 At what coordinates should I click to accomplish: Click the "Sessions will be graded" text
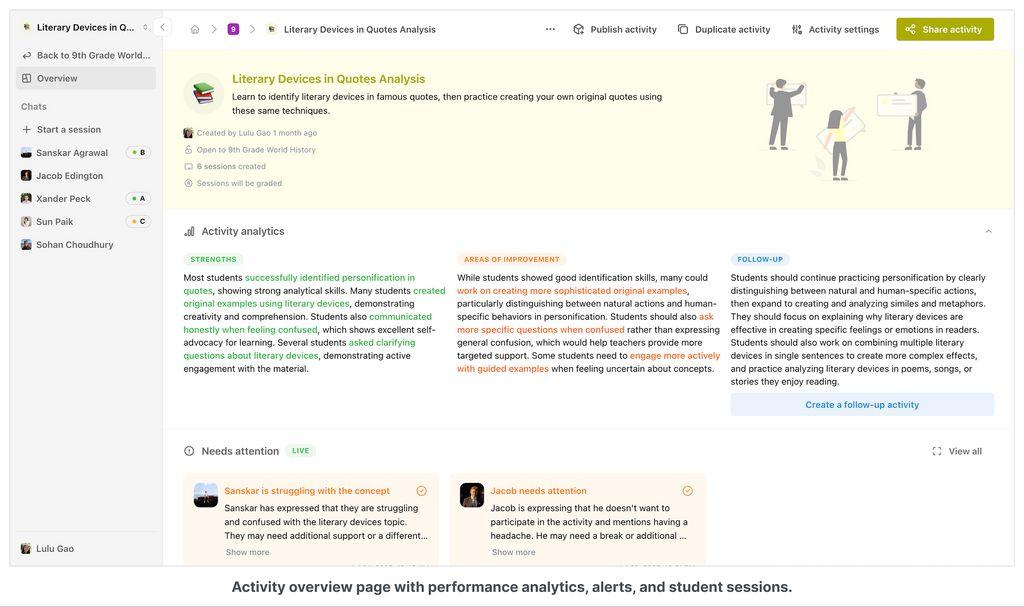[240, 184]
